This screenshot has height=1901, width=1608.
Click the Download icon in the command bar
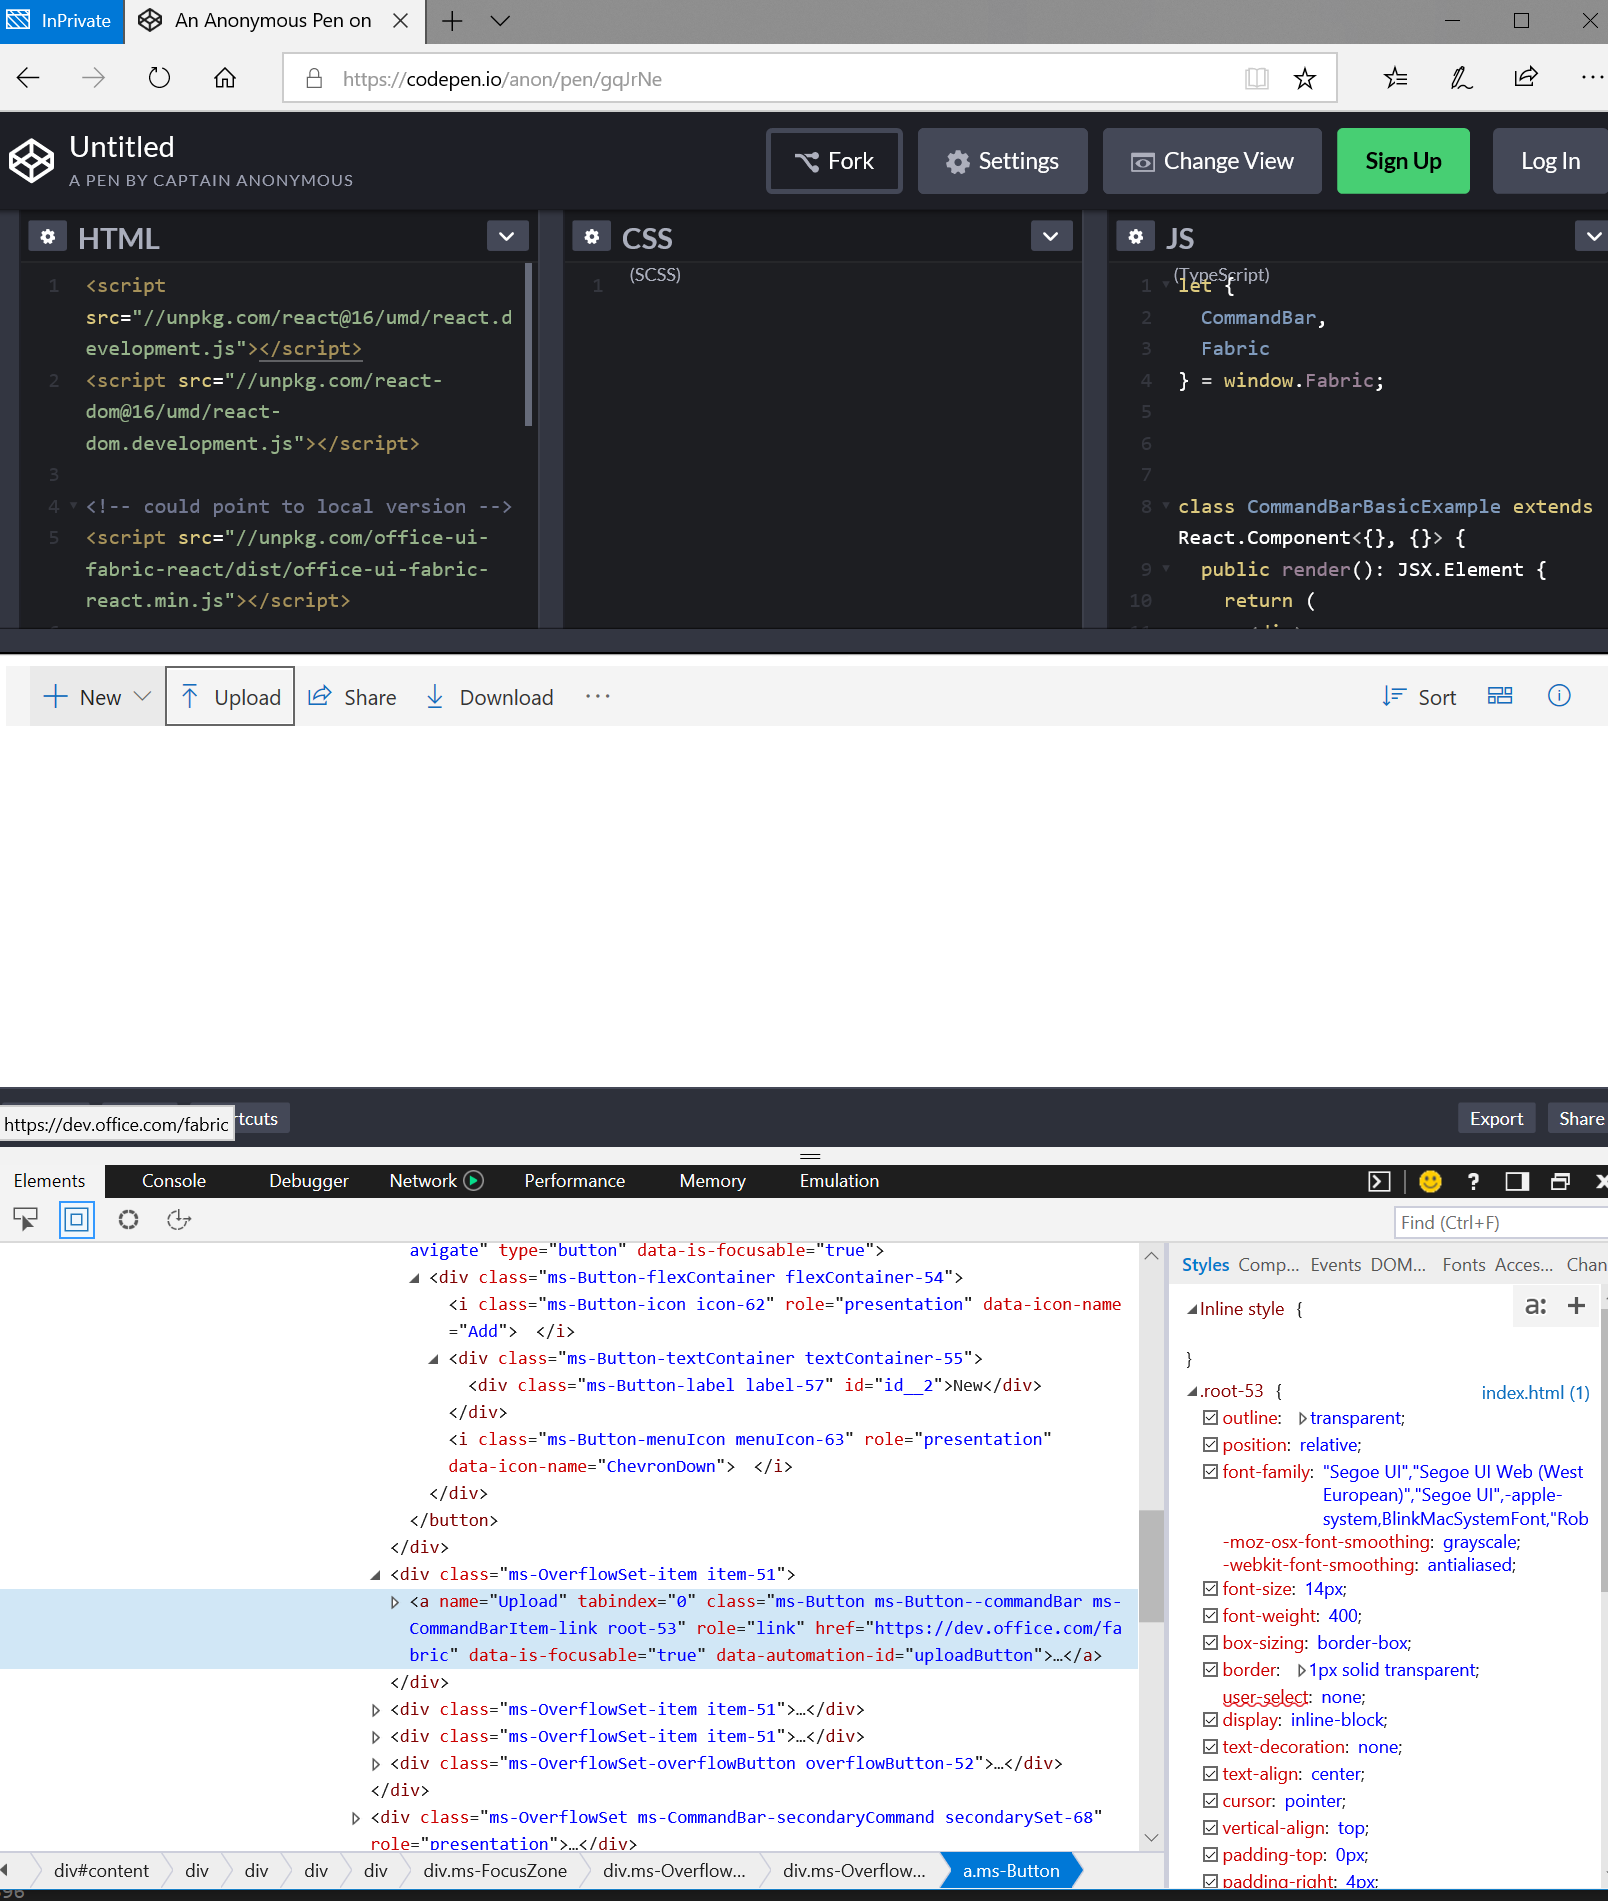coord(436,696)
